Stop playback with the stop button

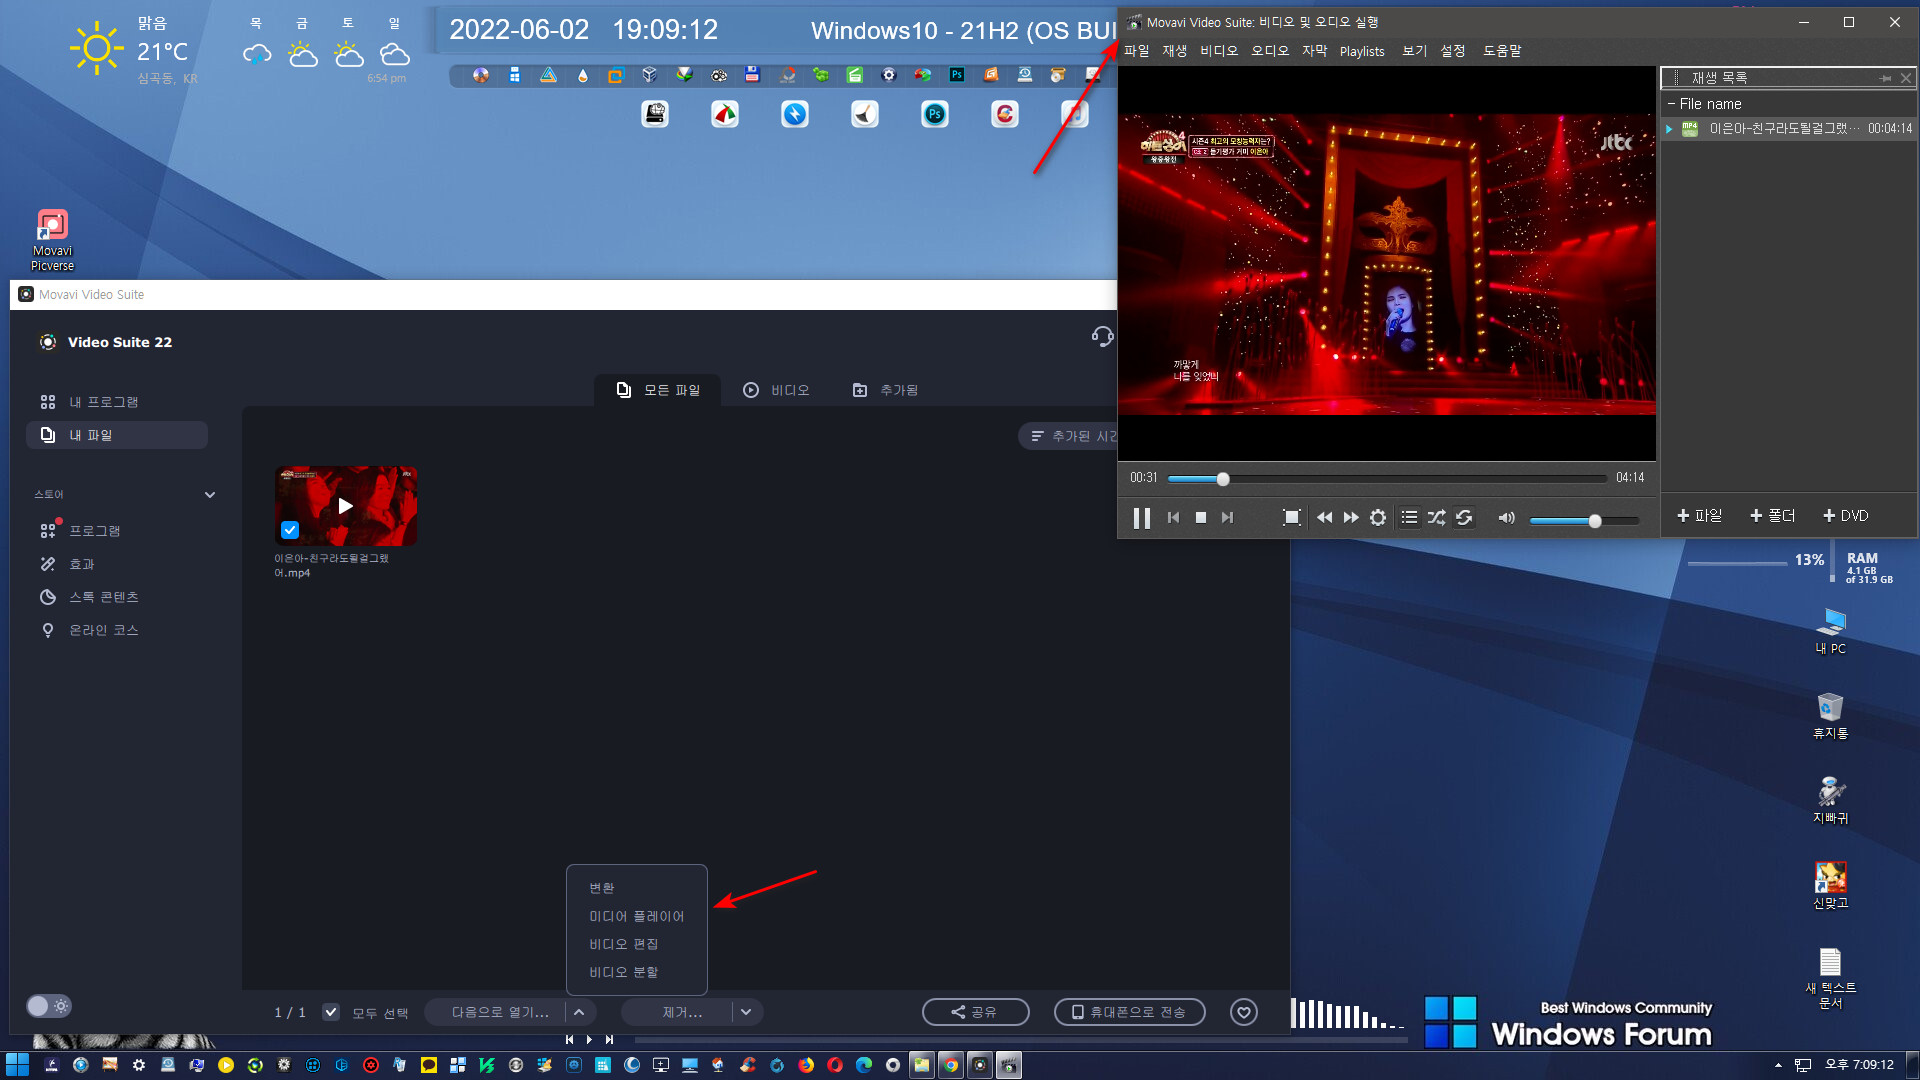[x=1201, y=518]
